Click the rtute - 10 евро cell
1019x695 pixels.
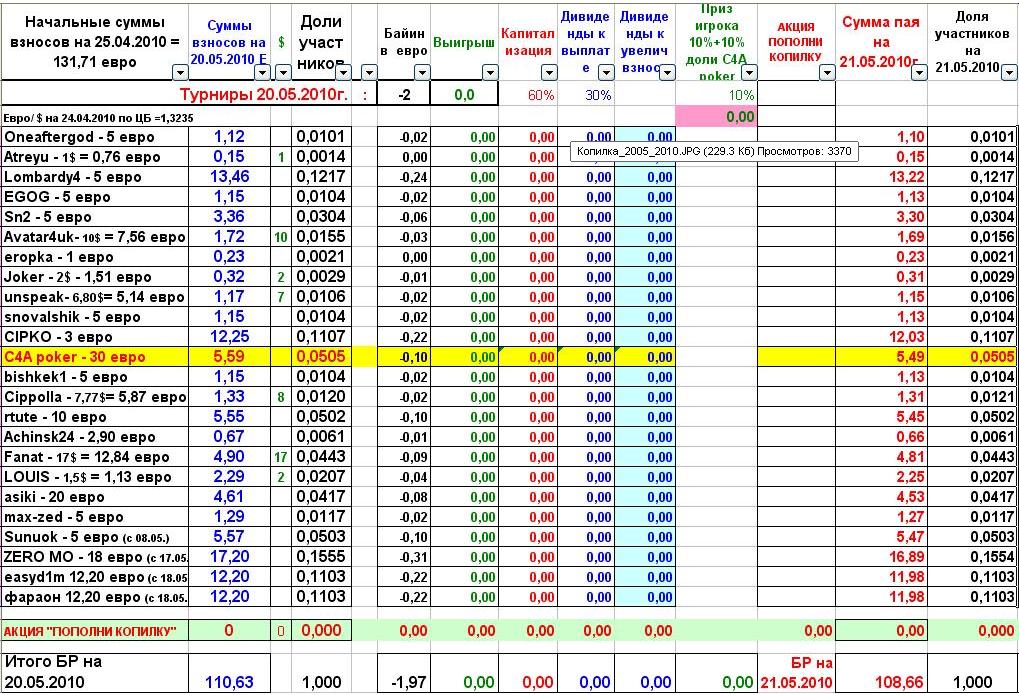[95, 417]
